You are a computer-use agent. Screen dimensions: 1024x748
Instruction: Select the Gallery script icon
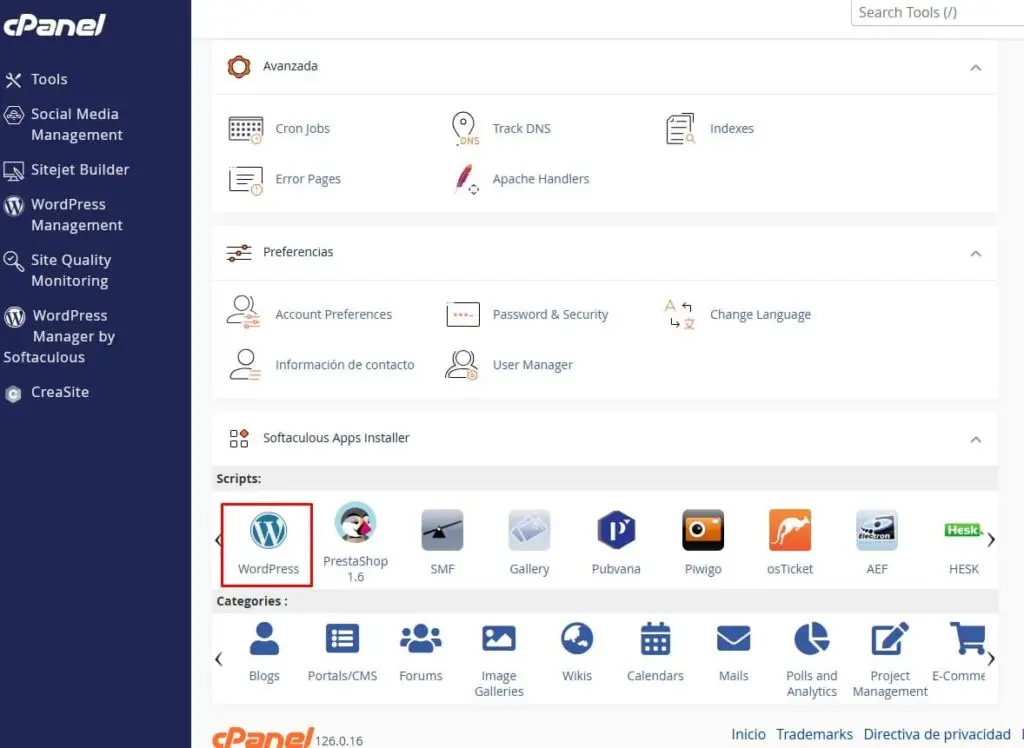point(529,530)
